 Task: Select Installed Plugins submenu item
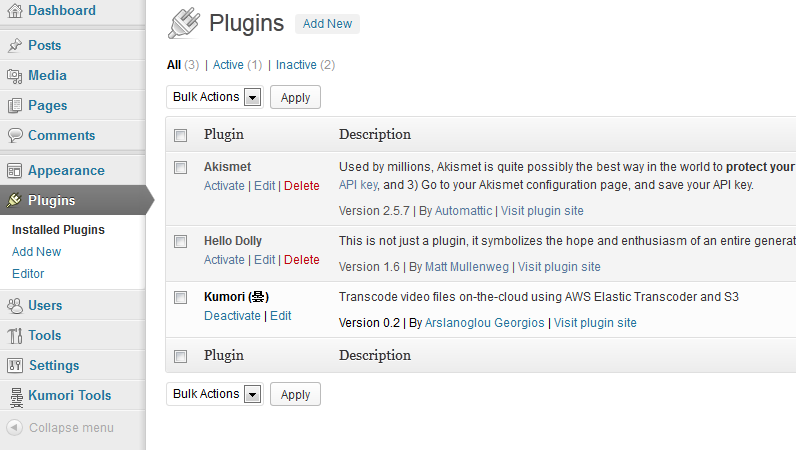[x=58, y=230]
